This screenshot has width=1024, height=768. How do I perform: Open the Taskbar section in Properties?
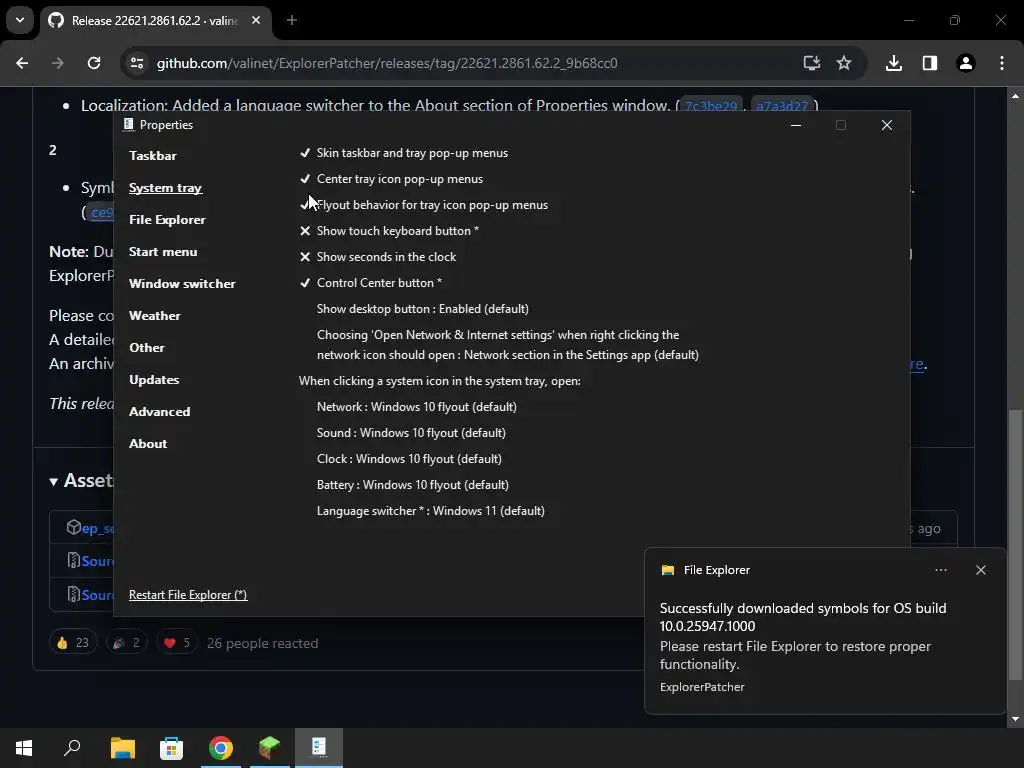point(153,155)
